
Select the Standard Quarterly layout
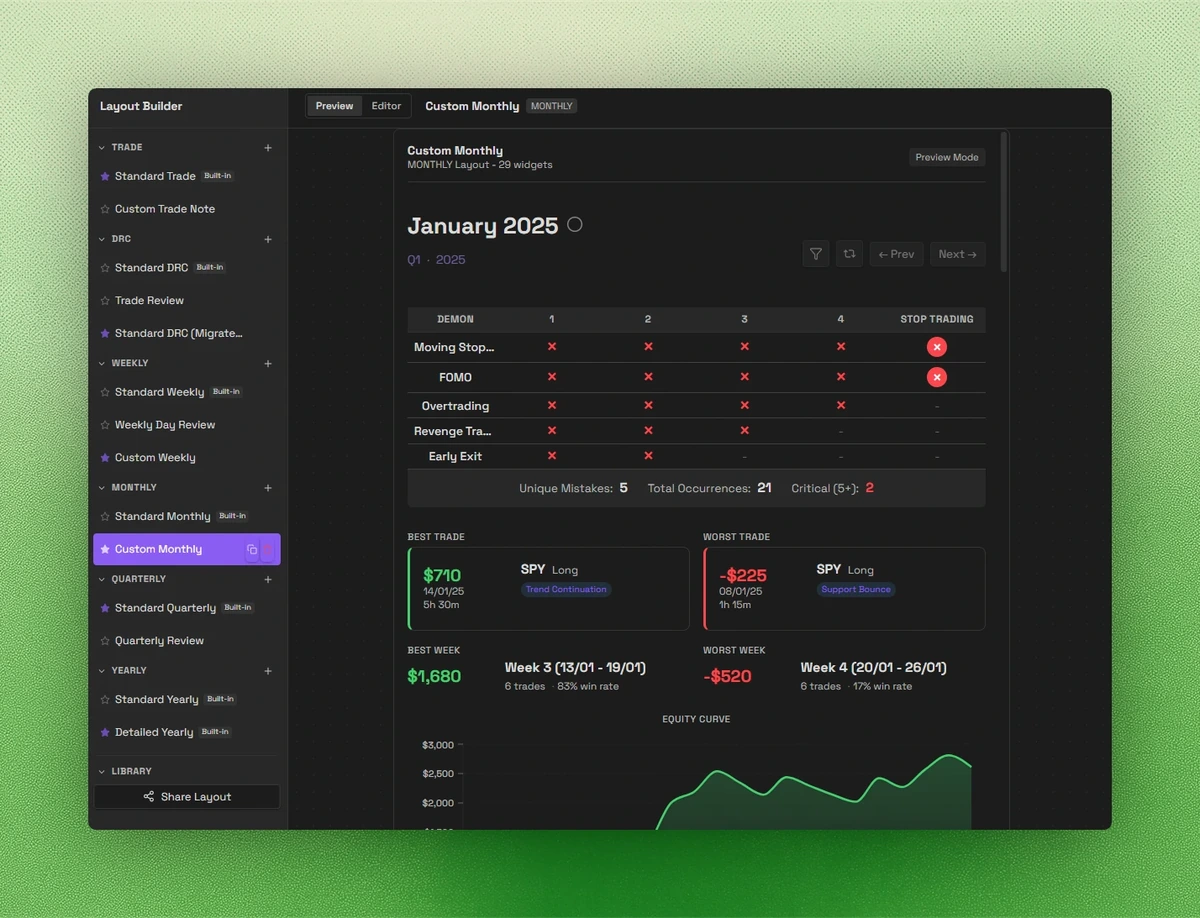[x=187, y=608]
